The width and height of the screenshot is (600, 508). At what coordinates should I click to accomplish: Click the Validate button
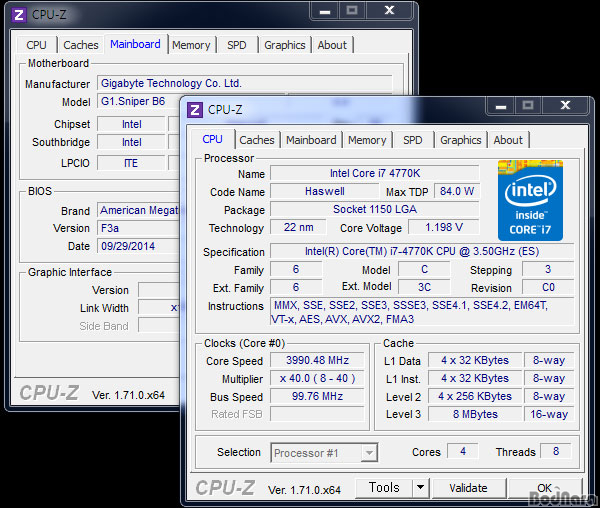pyautogui.click(x=468, y=488)
